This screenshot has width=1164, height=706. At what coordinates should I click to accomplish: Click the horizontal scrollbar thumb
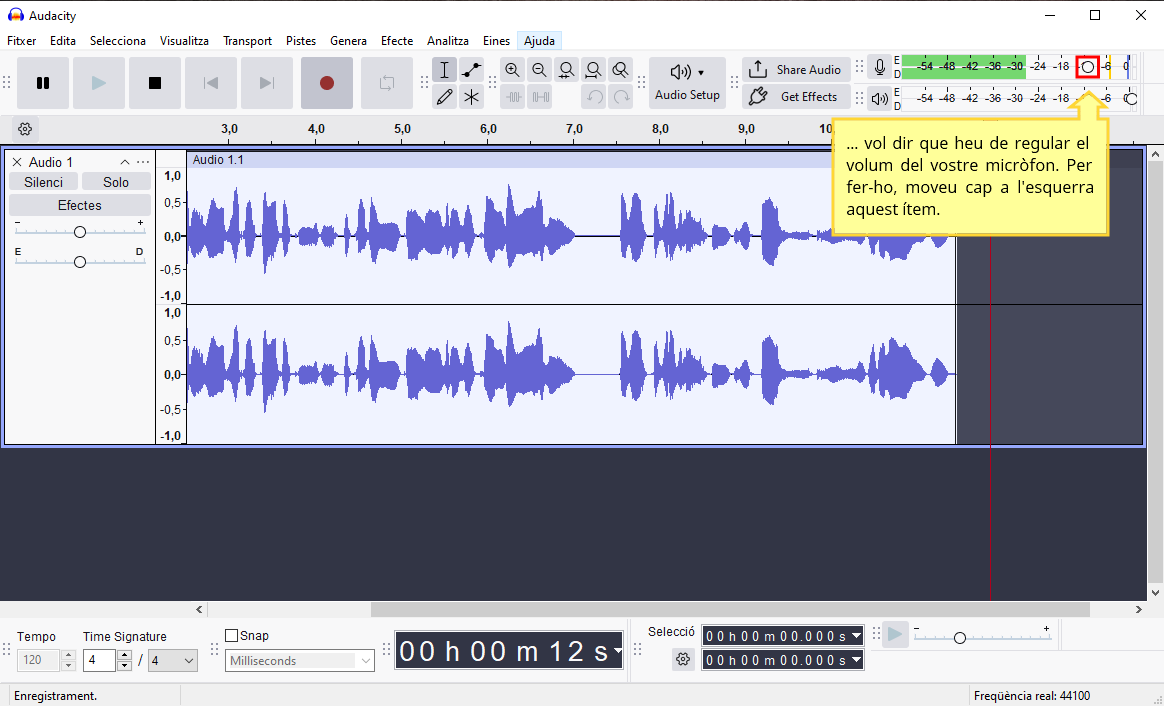[x=730, y=609]
